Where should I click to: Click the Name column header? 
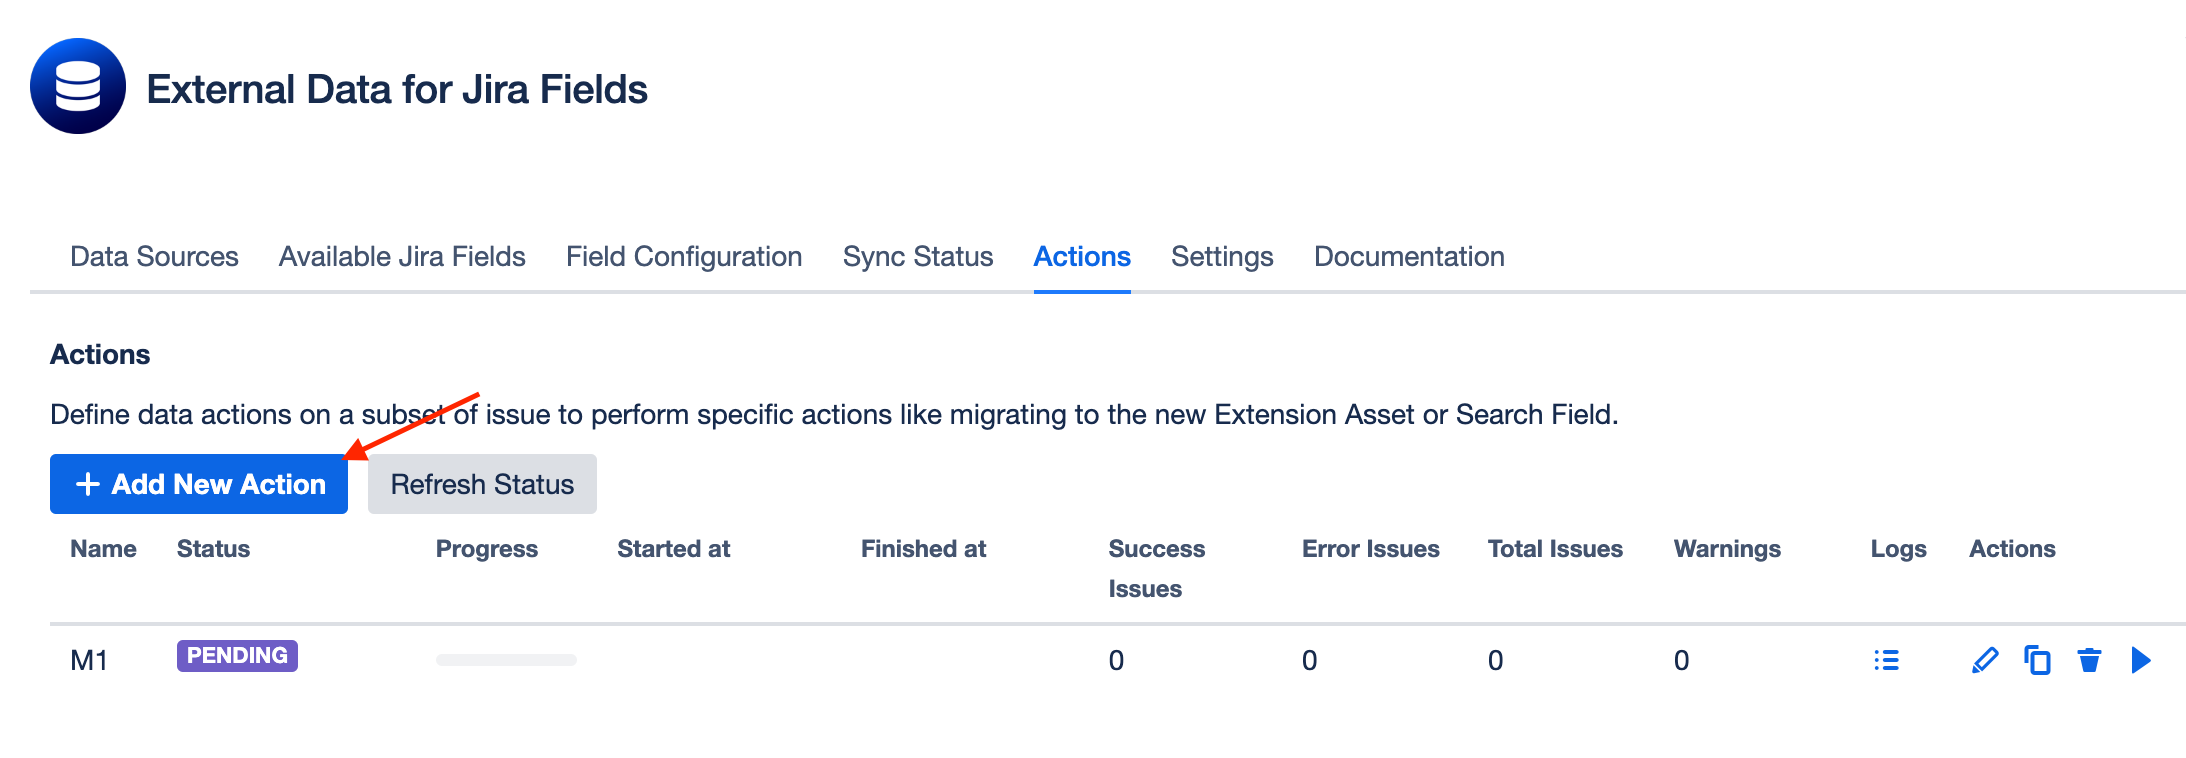(x=103, y=549)
